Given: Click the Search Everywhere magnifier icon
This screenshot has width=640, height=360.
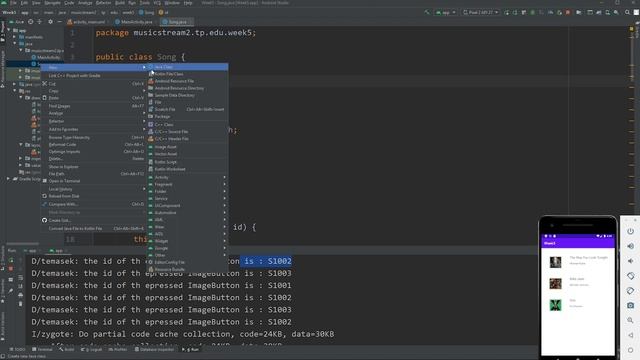Looking at the screenshot, I should pos(627,12).
